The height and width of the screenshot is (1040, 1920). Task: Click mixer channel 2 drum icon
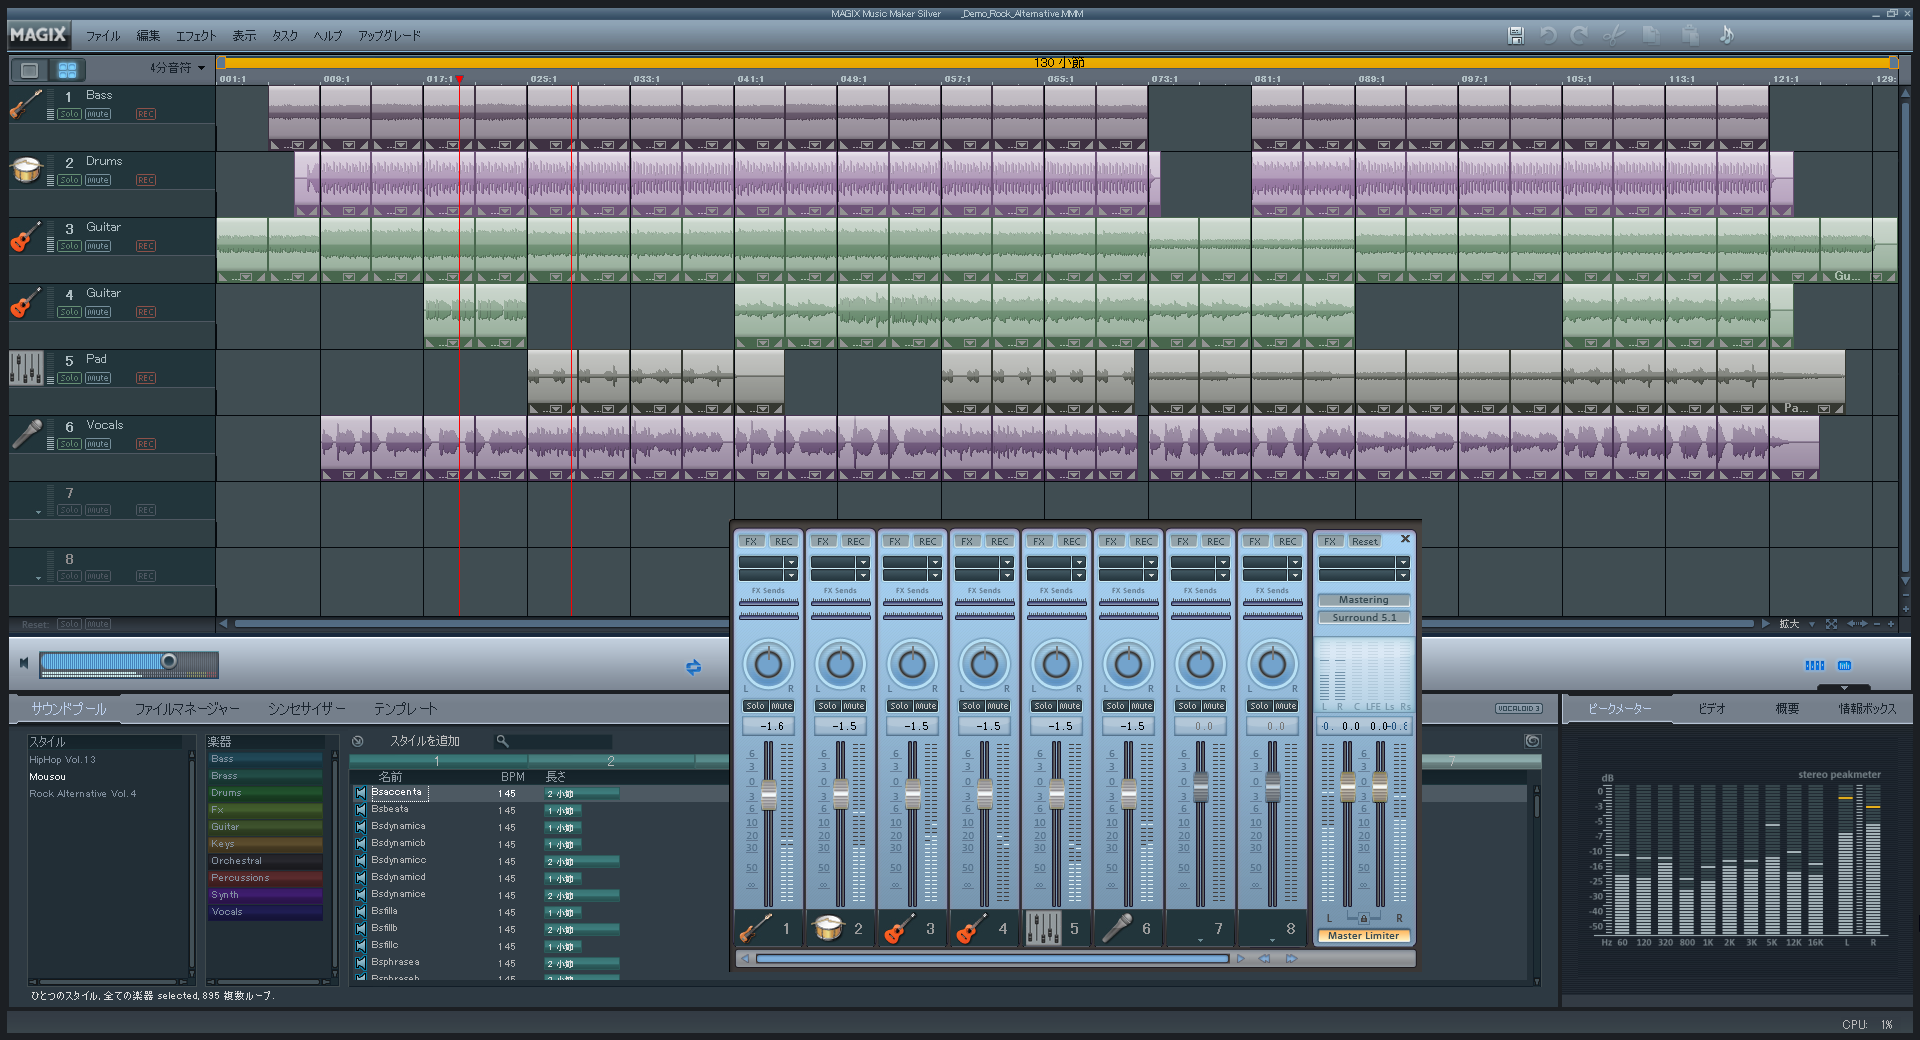(x=828, y=928)
